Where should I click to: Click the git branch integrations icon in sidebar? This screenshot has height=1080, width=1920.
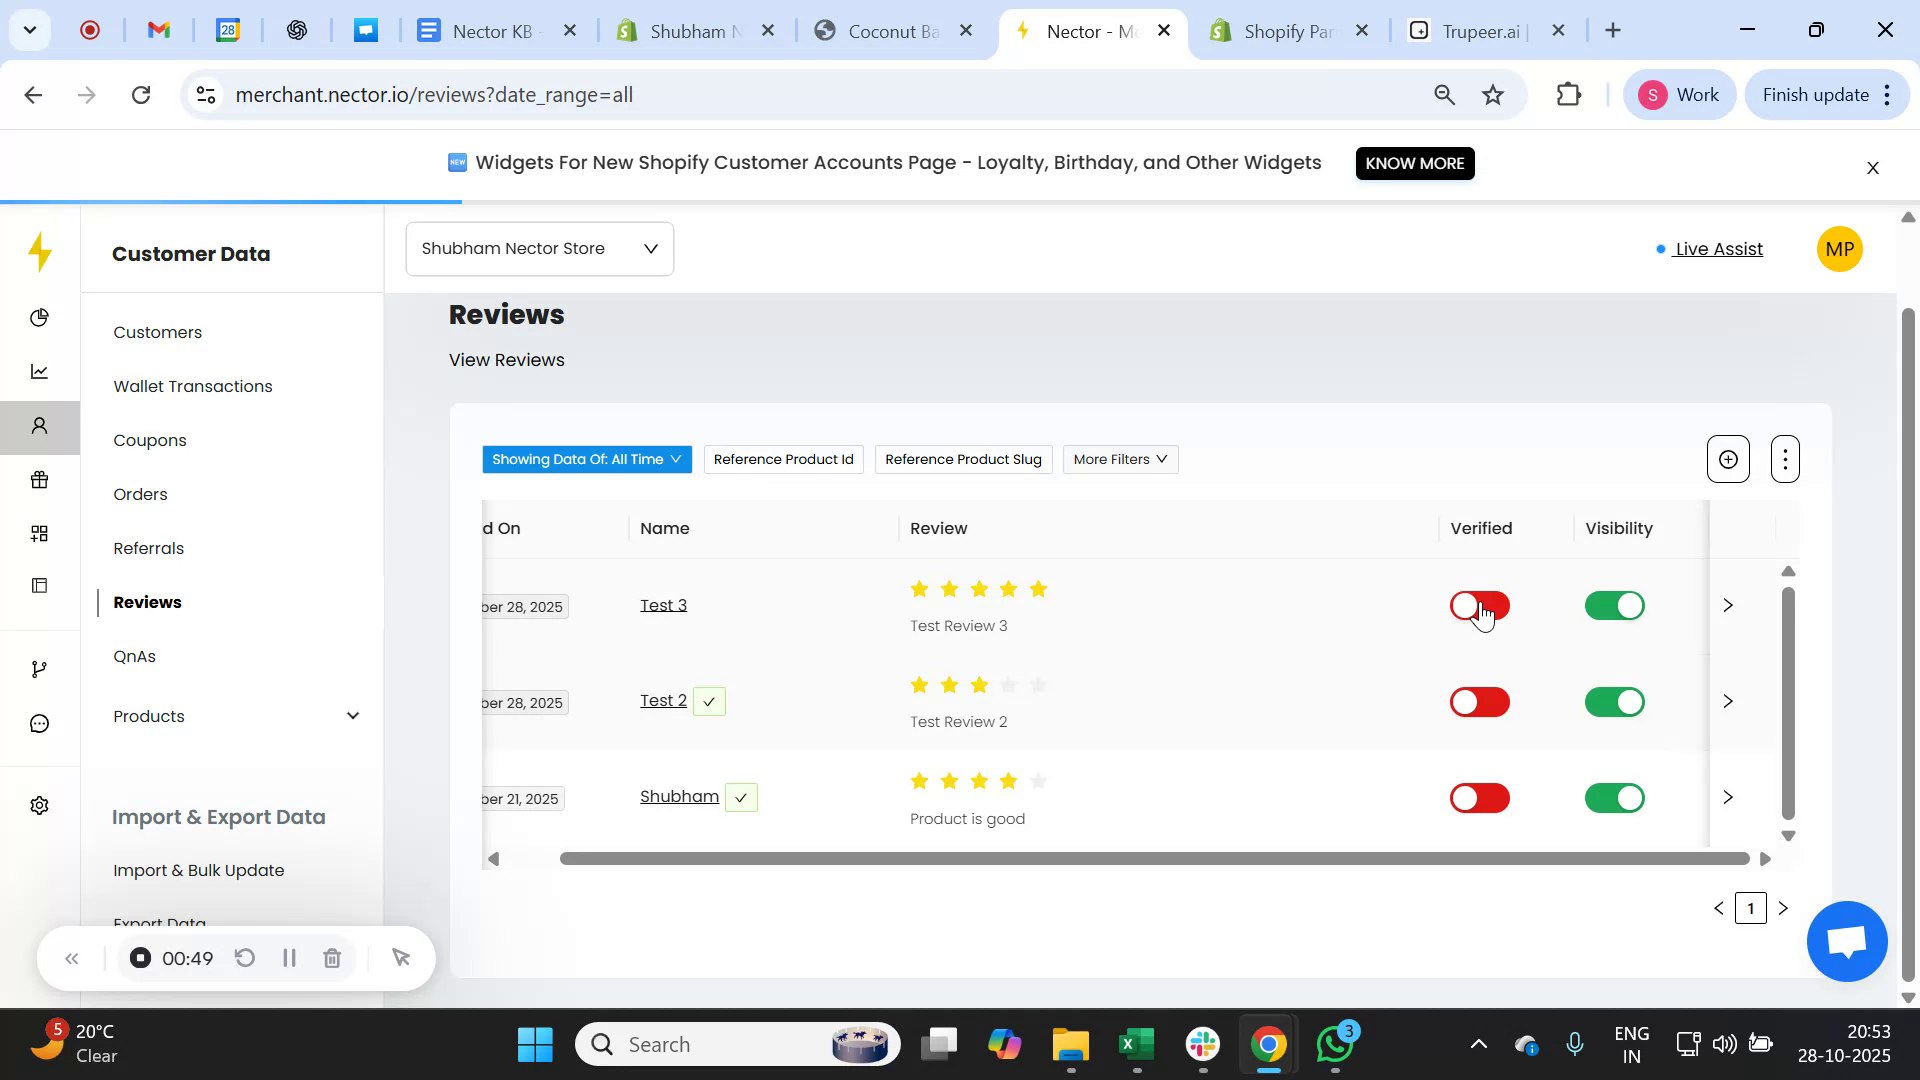[40, 668]
